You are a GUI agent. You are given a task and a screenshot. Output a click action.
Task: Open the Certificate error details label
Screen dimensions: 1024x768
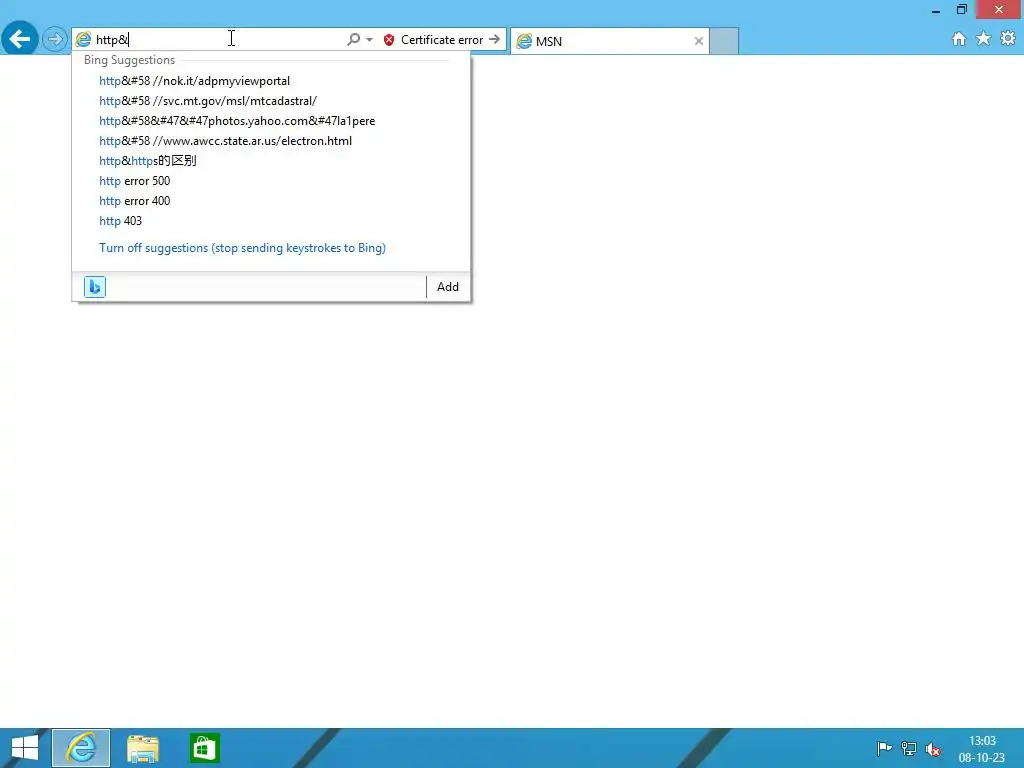[442, 40]
